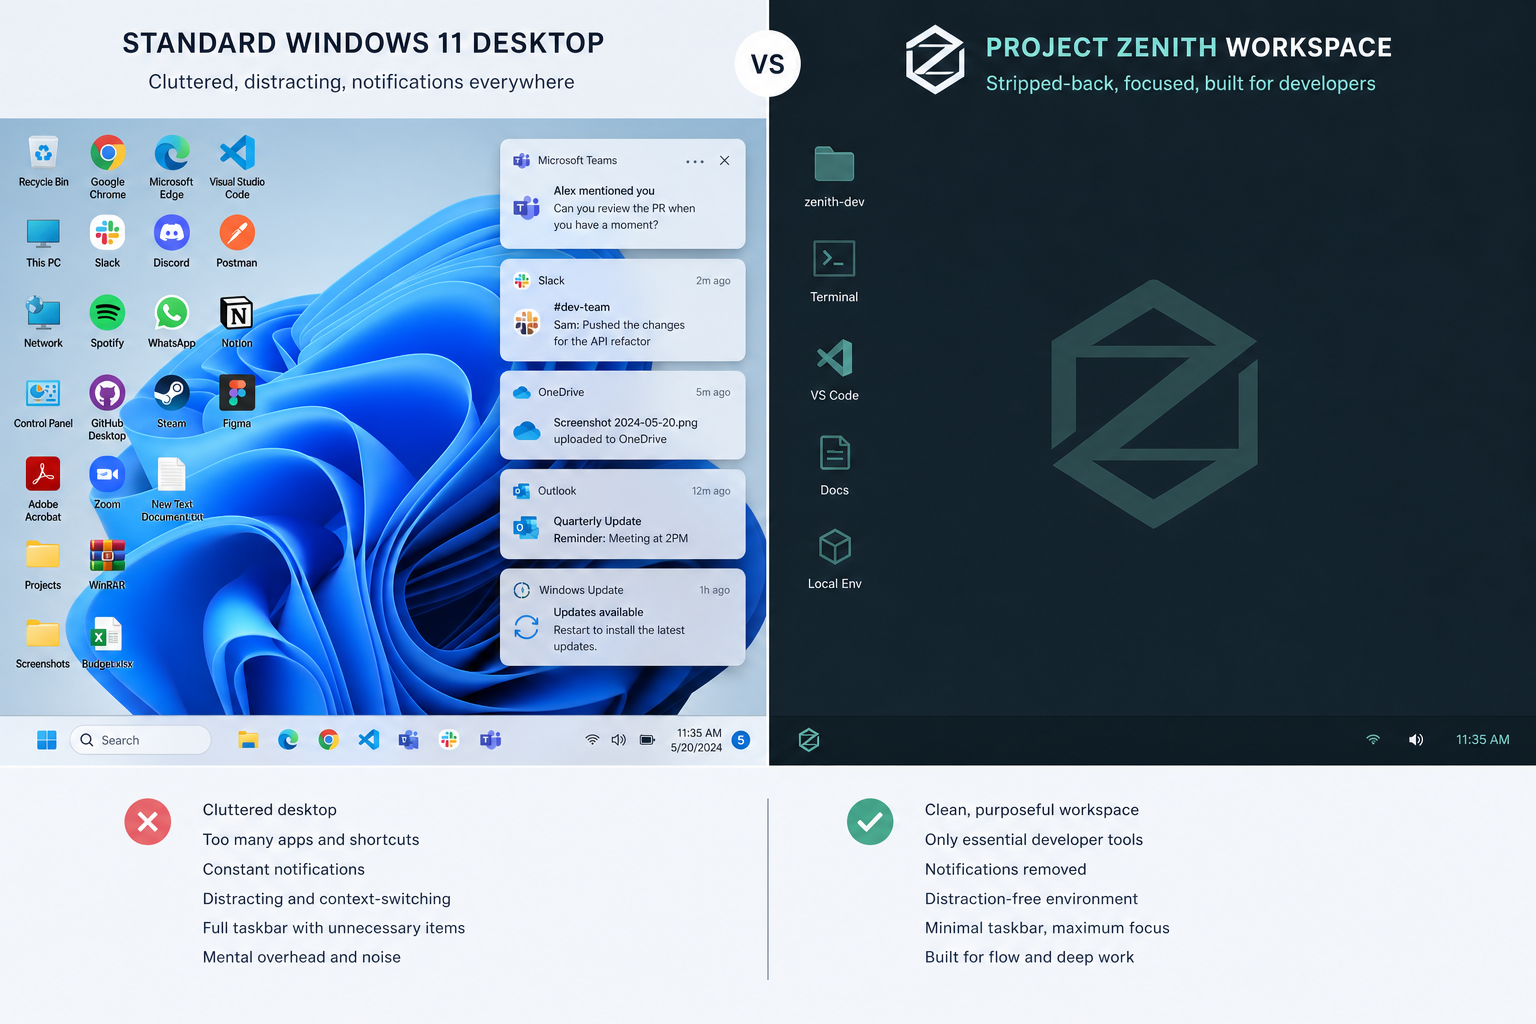Launch Zoom from the desktop
The image size is (1536, 1024).
pyautogui.click(x=107, y=474)
